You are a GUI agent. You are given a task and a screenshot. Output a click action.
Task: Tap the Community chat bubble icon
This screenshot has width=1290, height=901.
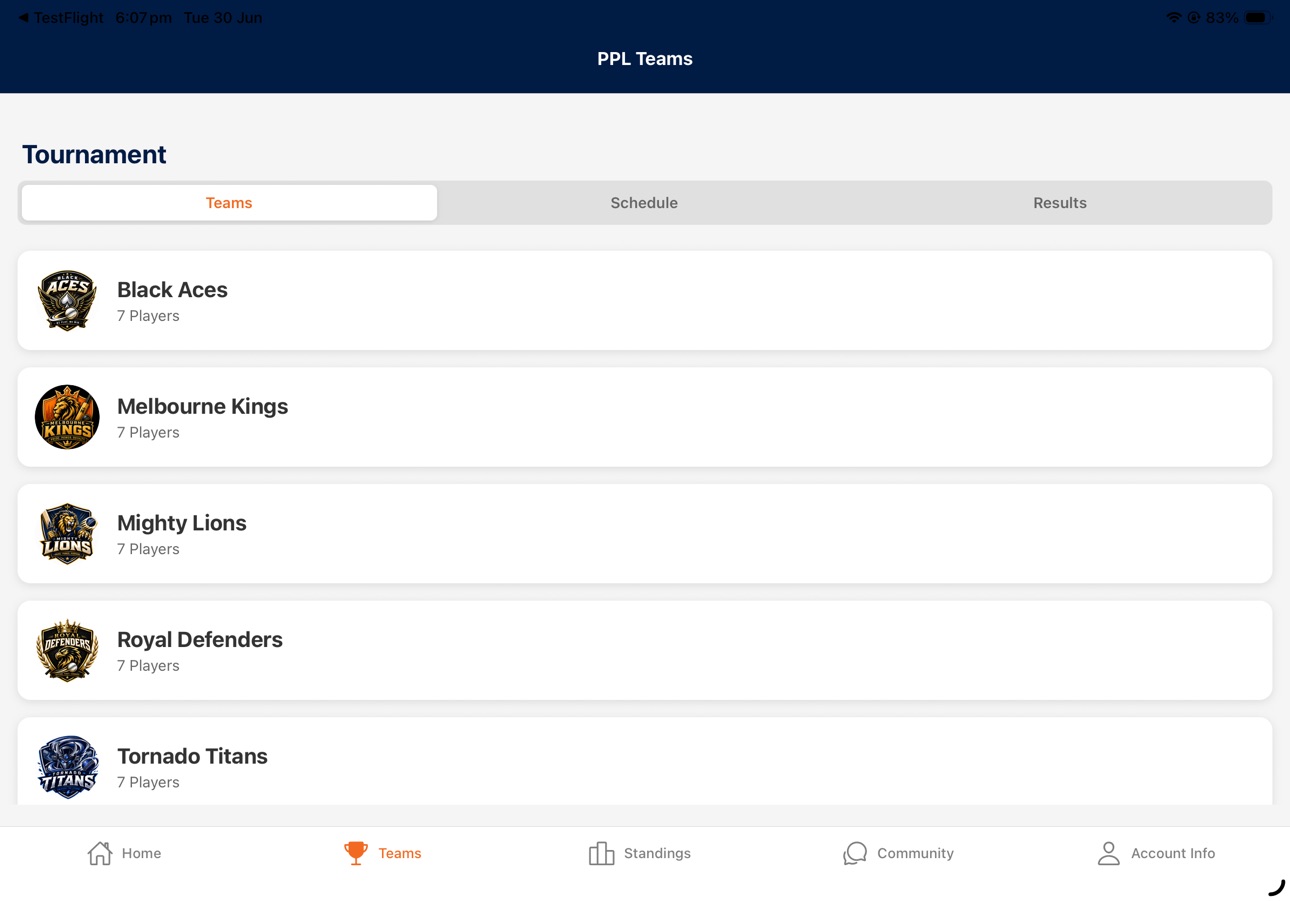[x=855, y=853]
